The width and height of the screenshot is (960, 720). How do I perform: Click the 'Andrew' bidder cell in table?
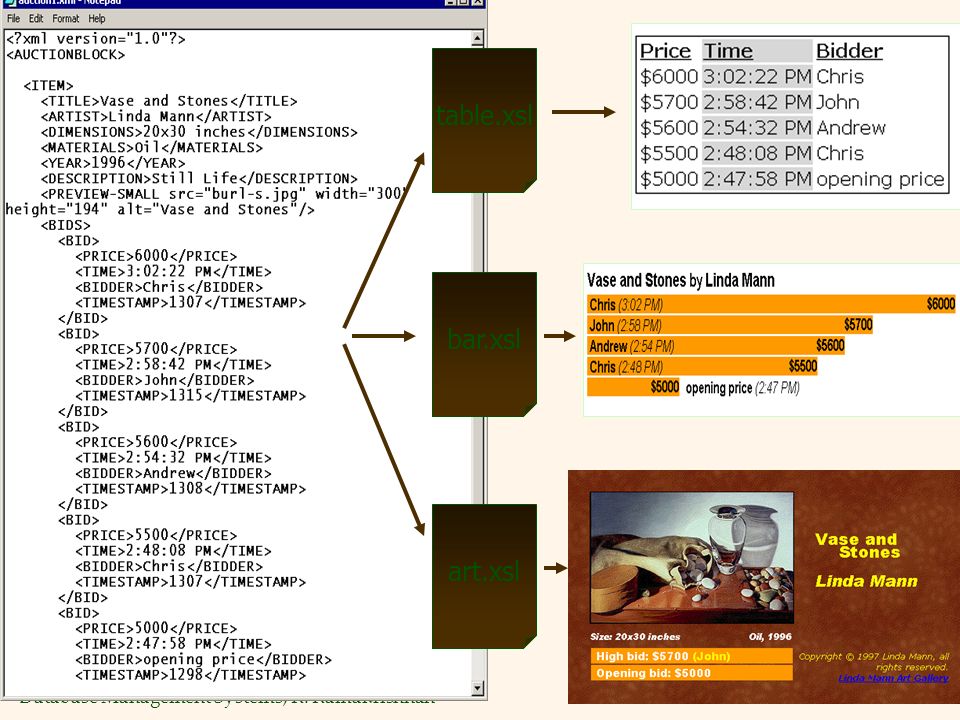851,128
